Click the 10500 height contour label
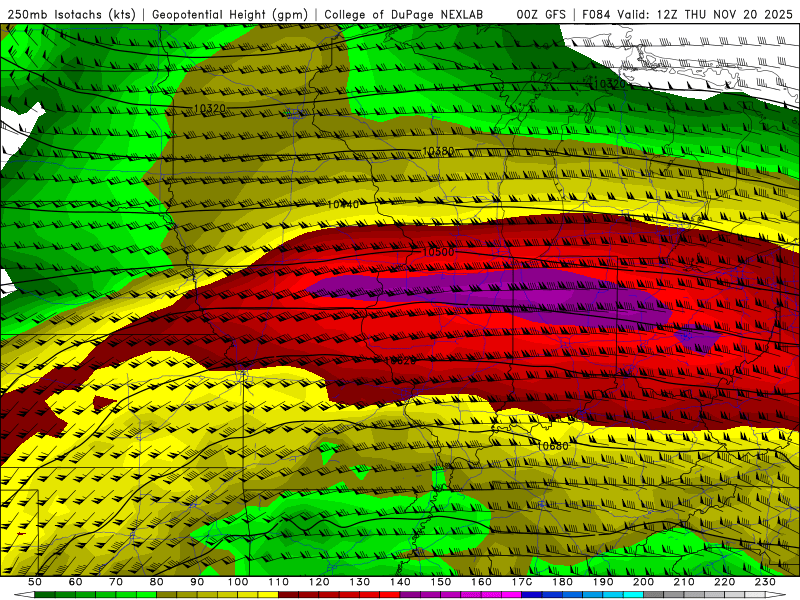800x600 pixels. (438, 252)
